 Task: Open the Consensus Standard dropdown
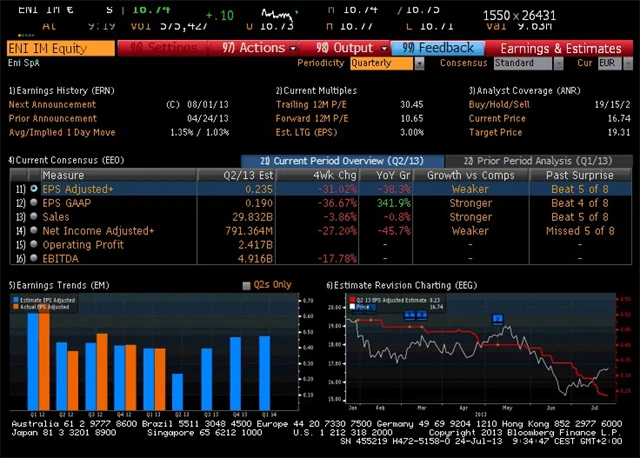[x=524, y=63]
